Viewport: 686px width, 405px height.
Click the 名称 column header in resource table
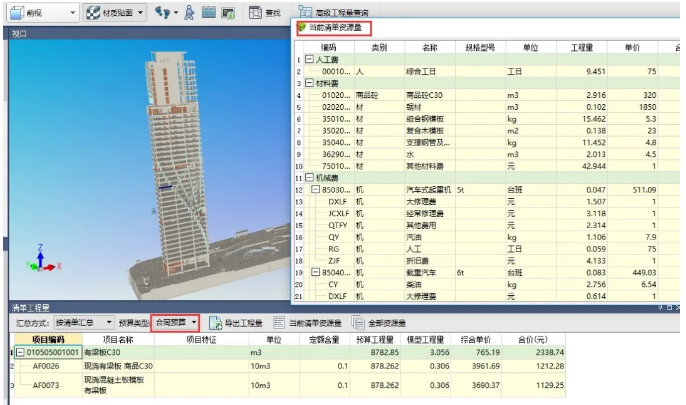[430, 47]
